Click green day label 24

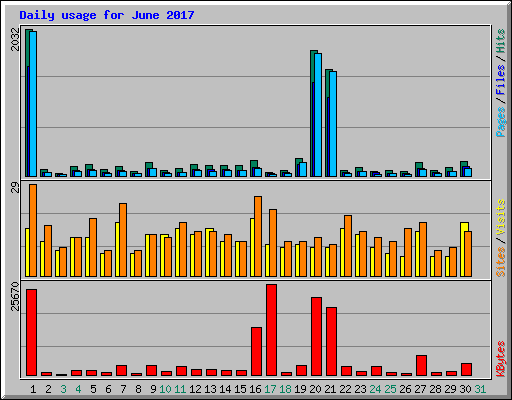click(x=375, y=389)
